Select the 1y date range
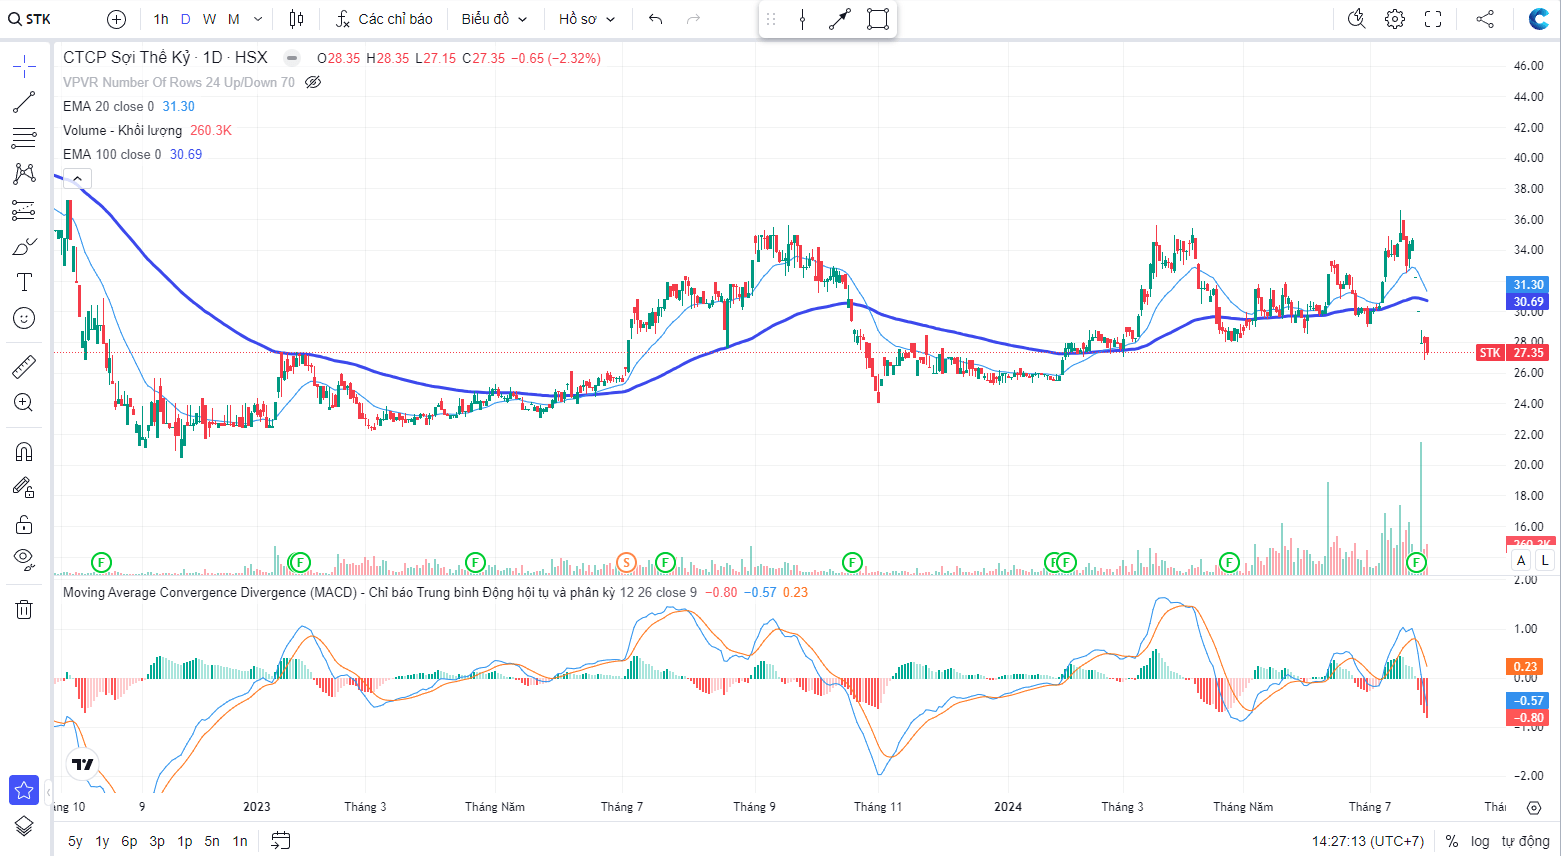This screenshot has height=856, width=1561. coord(102,841)
